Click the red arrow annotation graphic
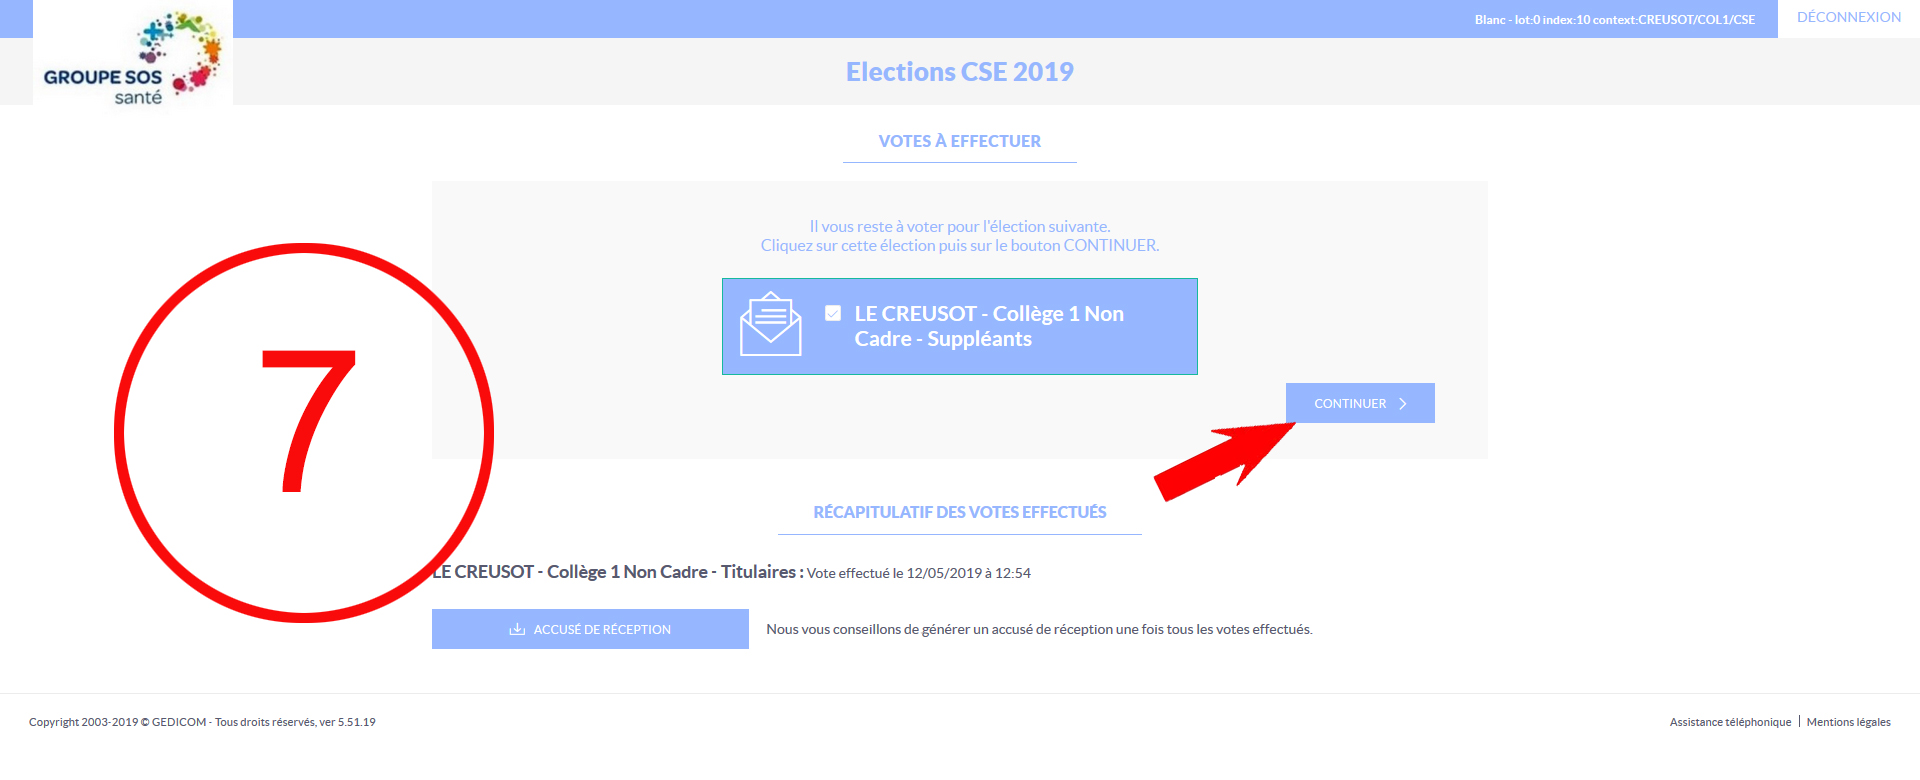Viewport: 1920px width, 780px height. 1225,459
